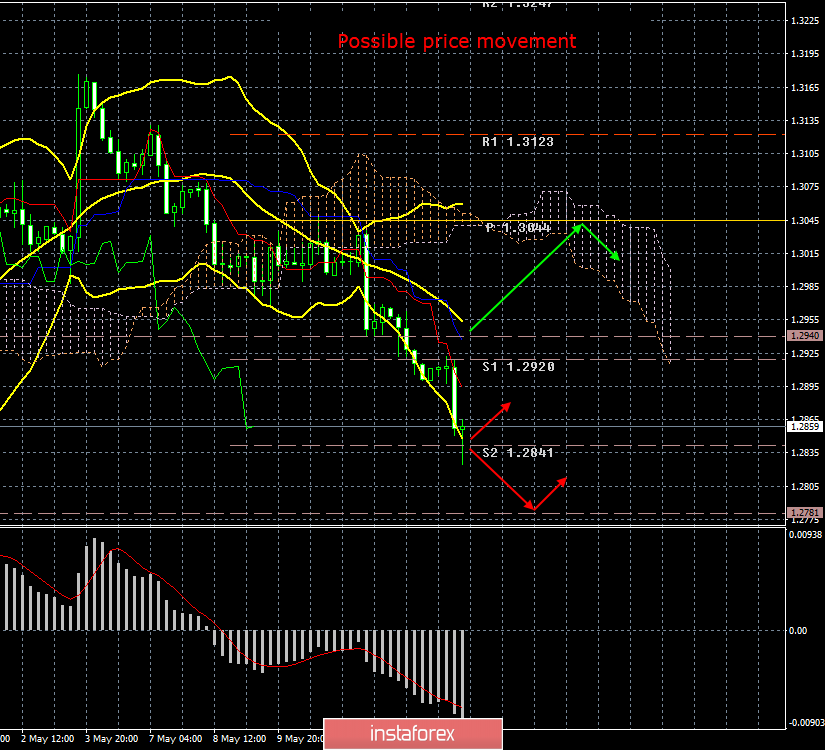Click price axis value 1.3195
This screenshot has height=750, width=825.
[806, 54]
